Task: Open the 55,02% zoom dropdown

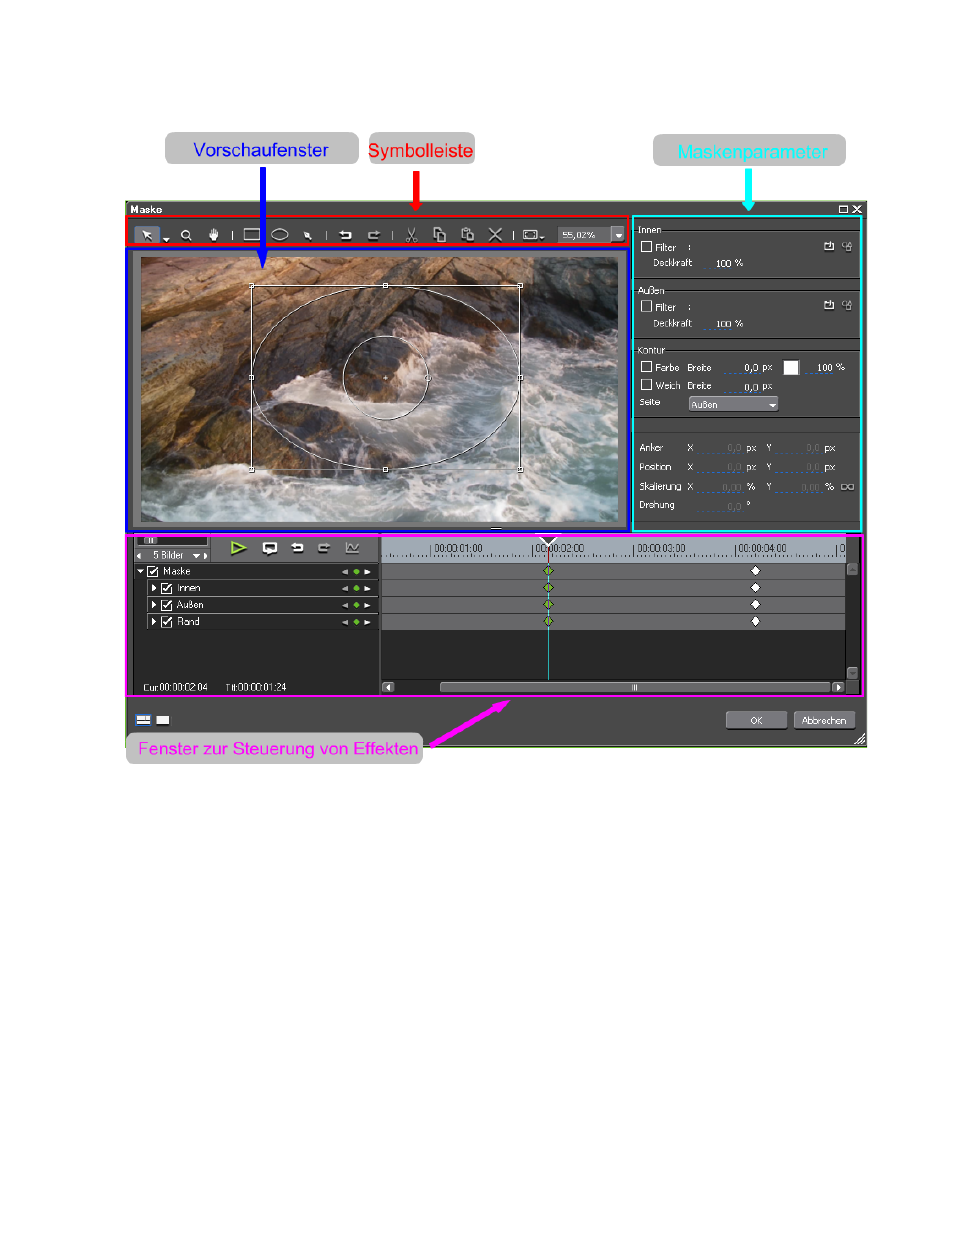Action: (618, 235)
